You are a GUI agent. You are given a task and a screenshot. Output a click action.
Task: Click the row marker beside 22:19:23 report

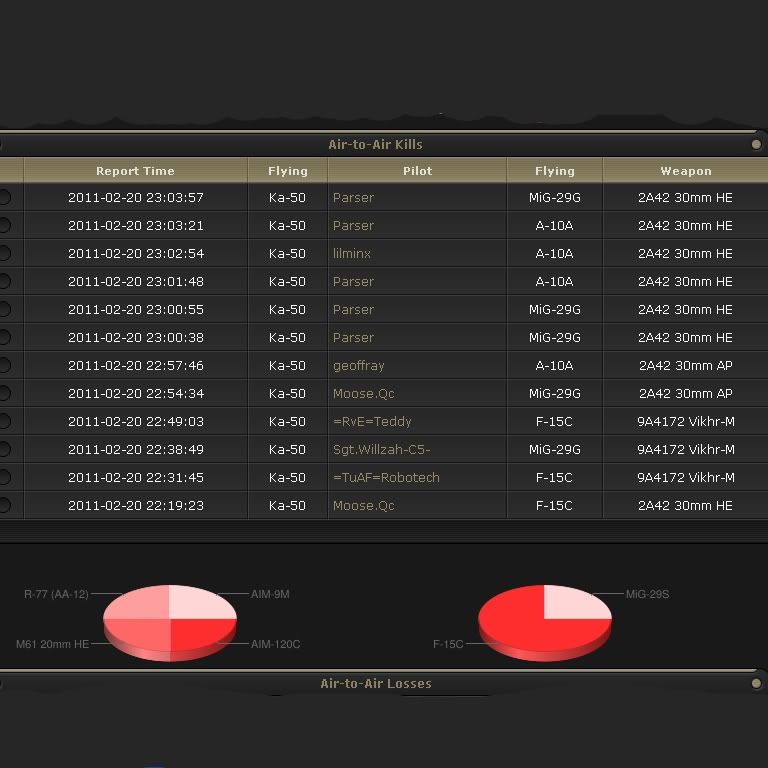(5, 506)
